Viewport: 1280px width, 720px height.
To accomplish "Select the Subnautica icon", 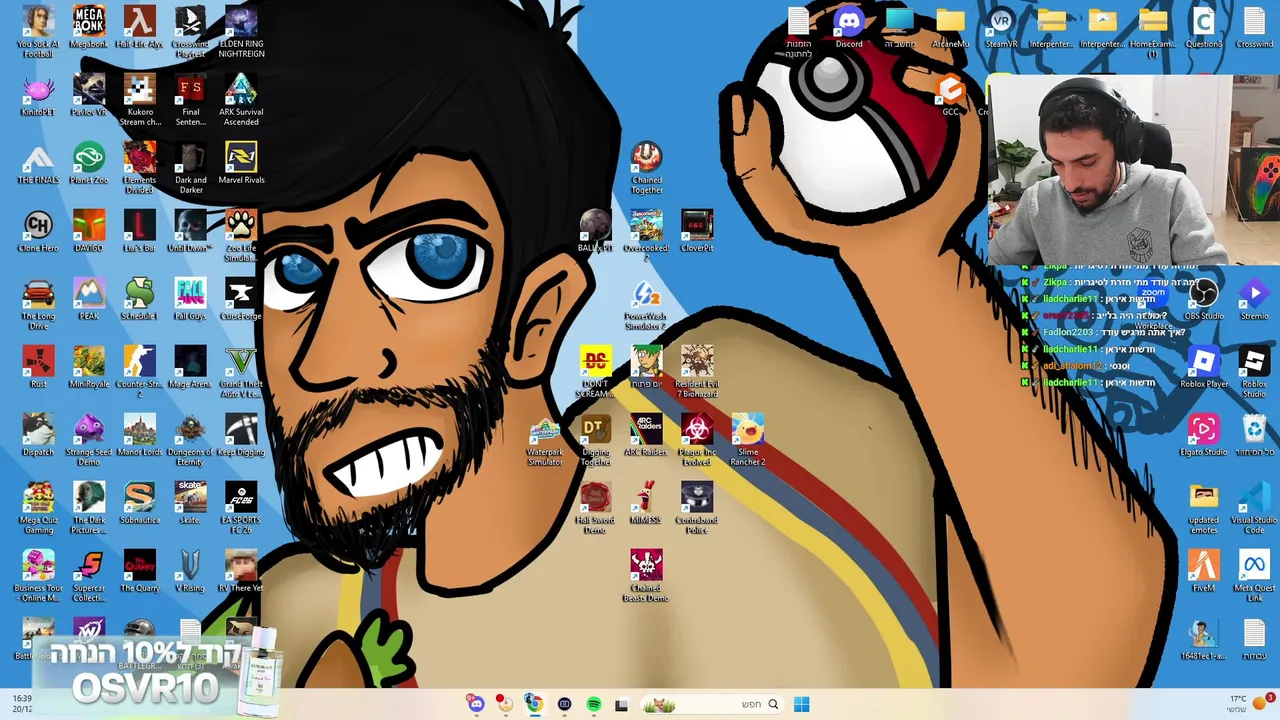I will tap(139, 503).
